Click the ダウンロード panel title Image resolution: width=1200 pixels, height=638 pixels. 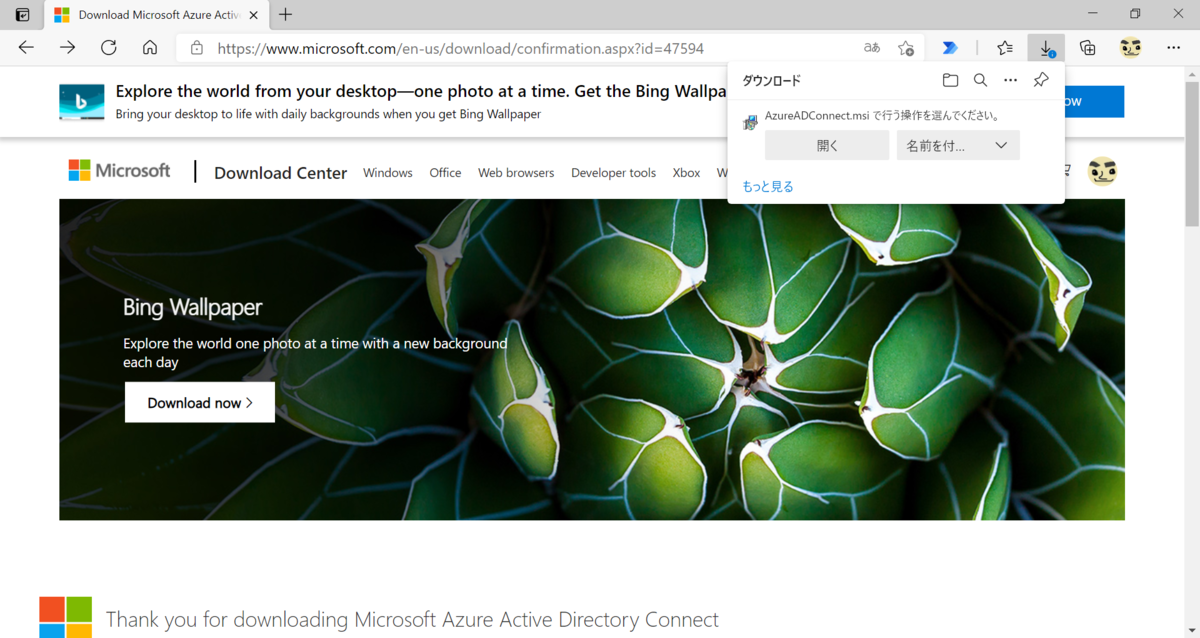771,80
